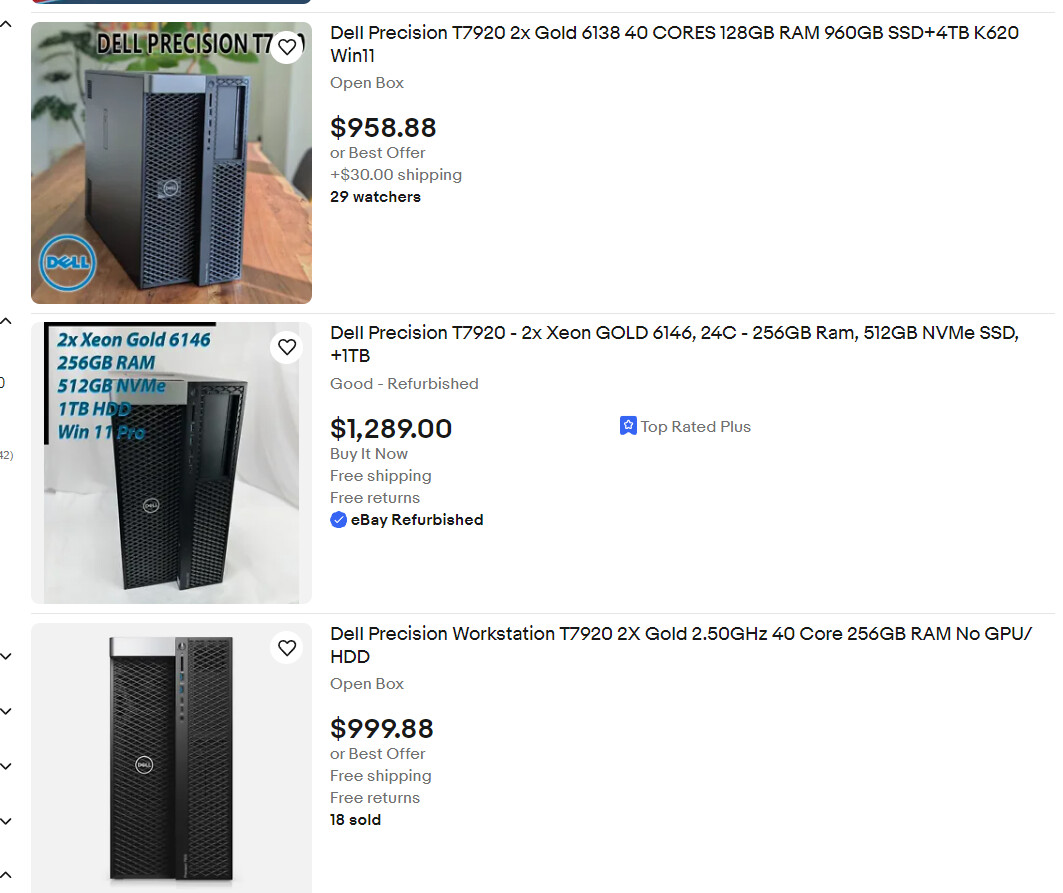This screenshot has height=893, width=1063.
Task: Click the eBay Refurbished blue checkmark icon
Action: point(339,519)
